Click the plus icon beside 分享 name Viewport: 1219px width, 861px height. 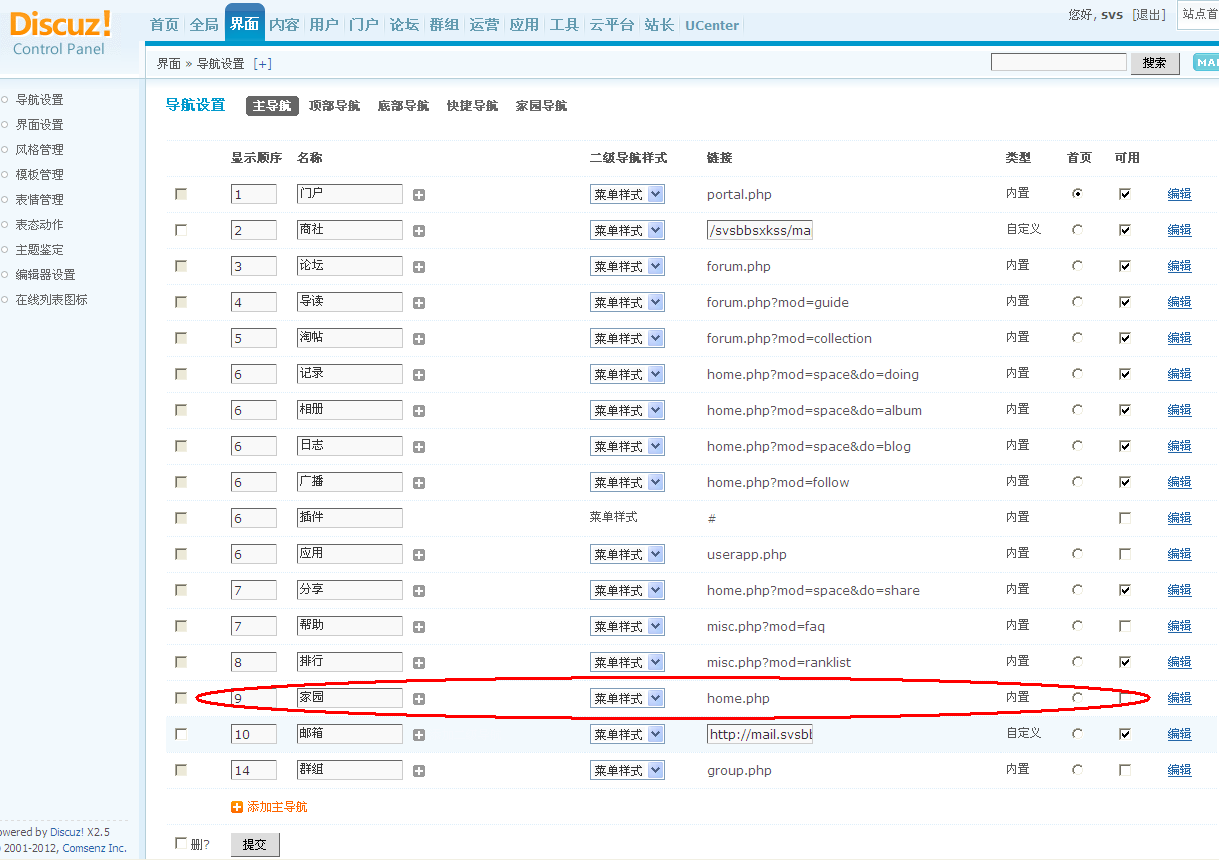(419, 591)
